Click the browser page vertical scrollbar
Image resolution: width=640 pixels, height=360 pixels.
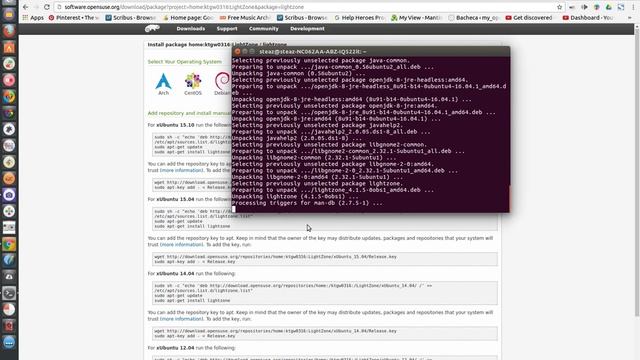pos(637,170)
